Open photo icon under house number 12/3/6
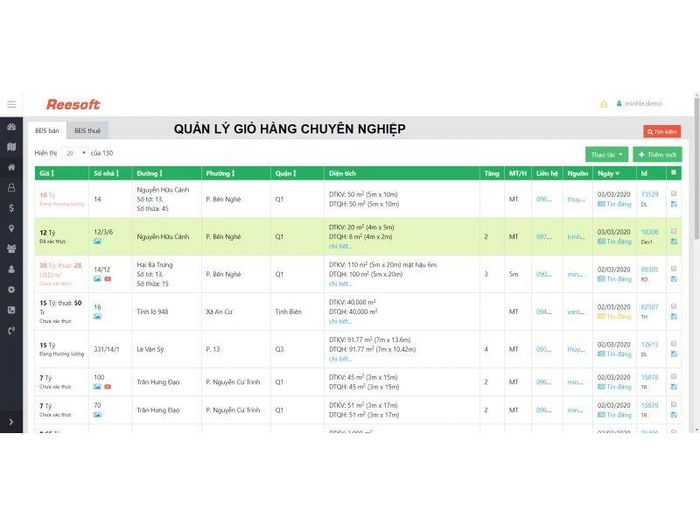This screenshot has width=700, height=525. 97,242
